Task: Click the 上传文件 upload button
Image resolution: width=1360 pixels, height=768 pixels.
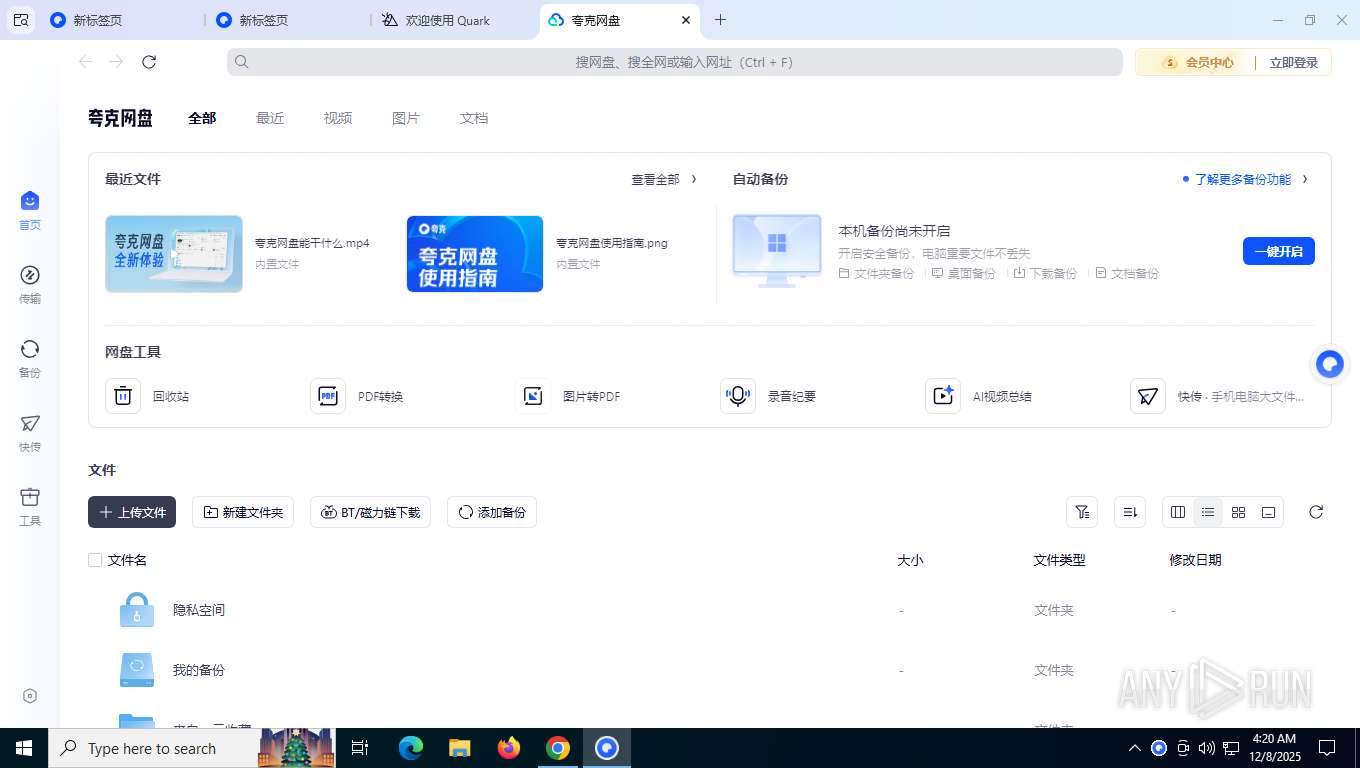Action: 132,512
